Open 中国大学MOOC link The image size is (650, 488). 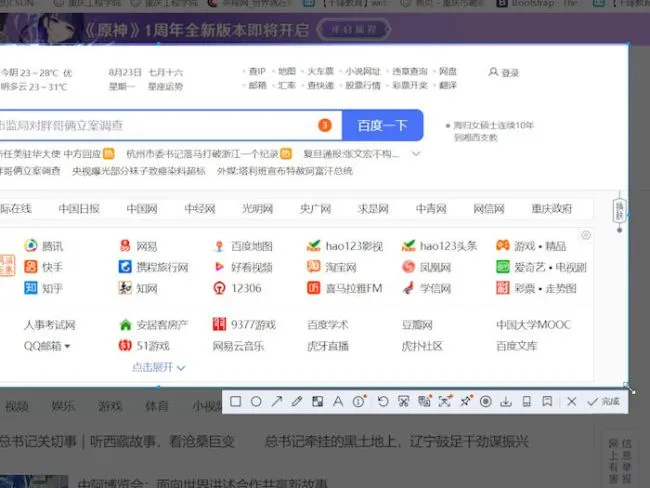pyautogui.click(x=534, y=325)
